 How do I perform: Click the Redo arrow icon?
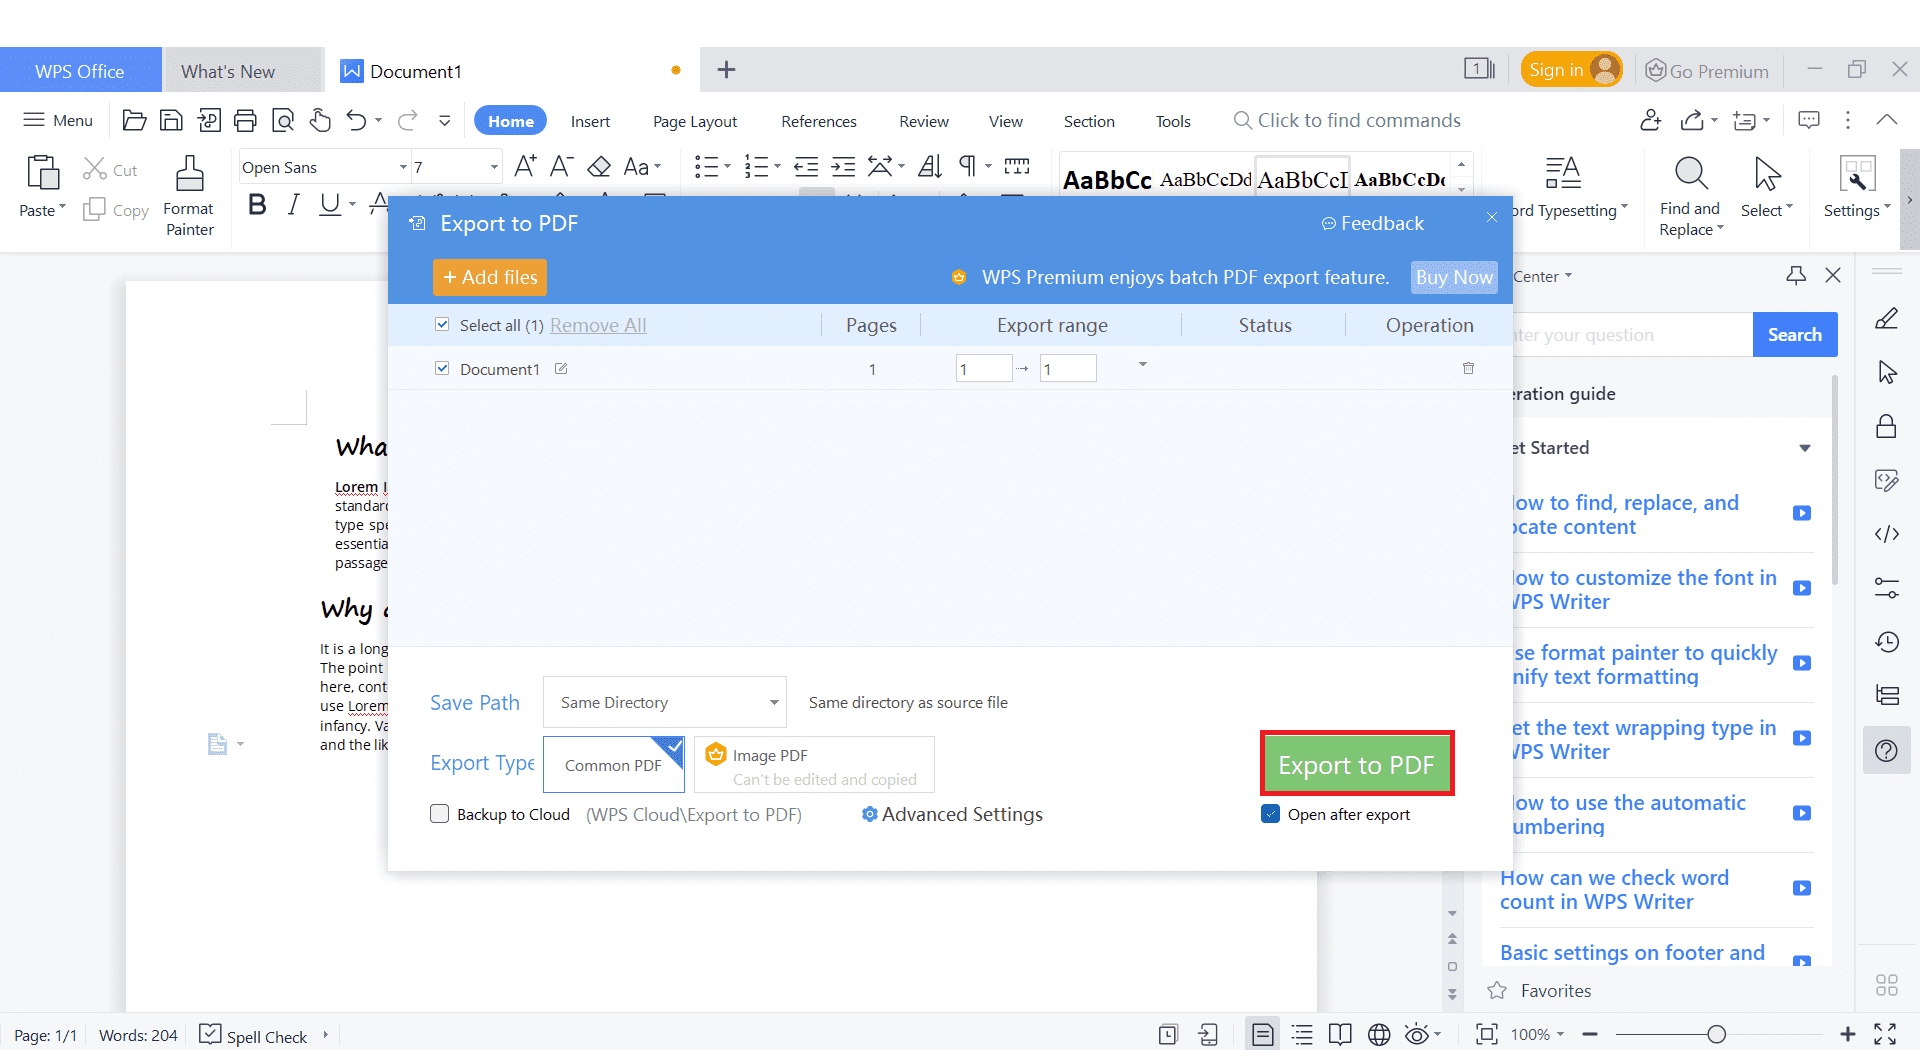407,121
